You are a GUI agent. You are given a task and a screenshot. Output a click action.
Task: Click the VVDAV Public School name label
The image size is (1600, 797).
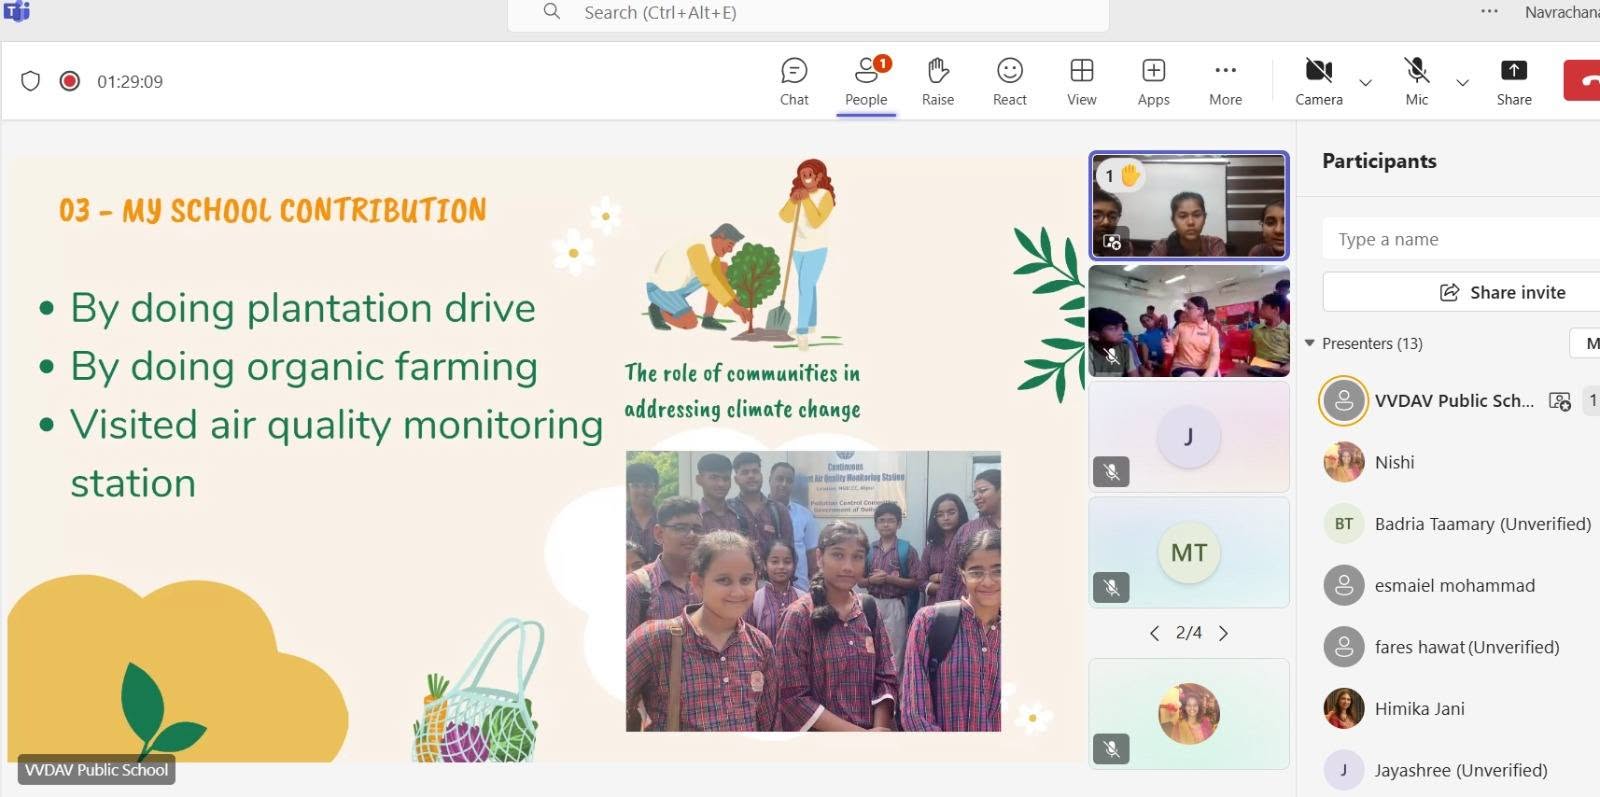click(97, 770)
